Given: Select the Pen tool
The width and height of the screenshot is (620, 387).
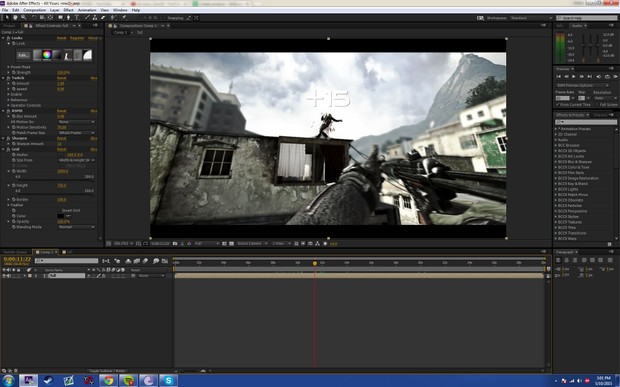Looking at the screenshot, I should point(68,18).
